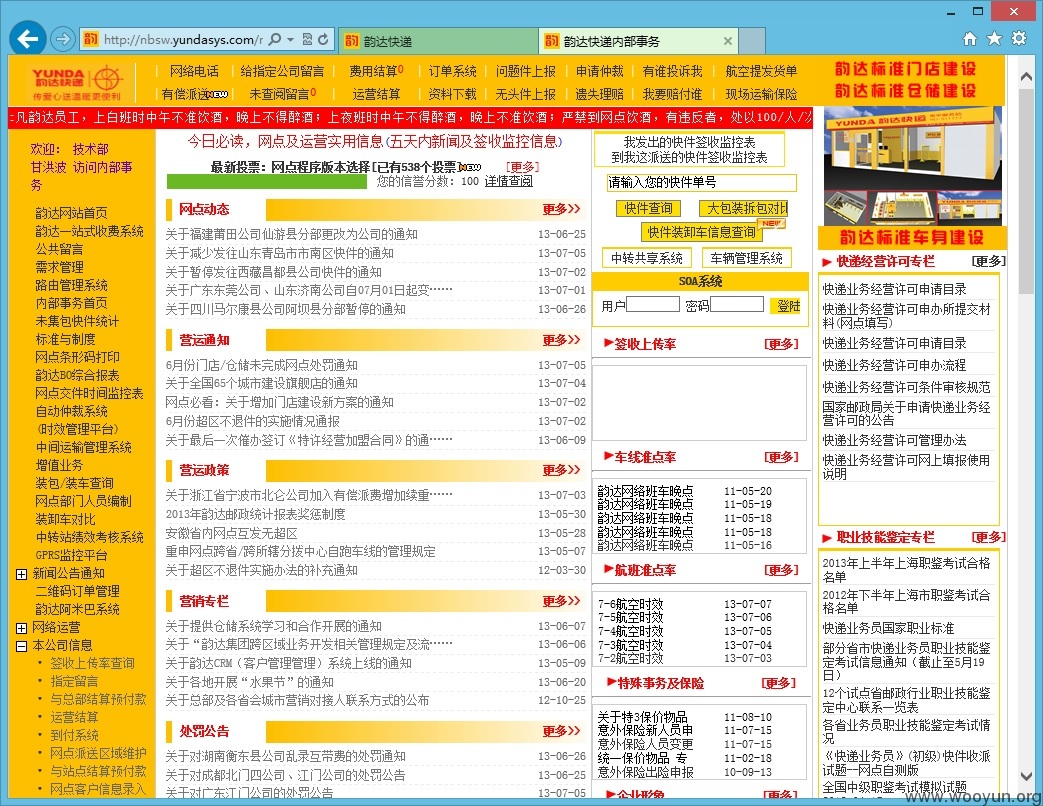Open browser Tools gear icon

click(1019, 39)
